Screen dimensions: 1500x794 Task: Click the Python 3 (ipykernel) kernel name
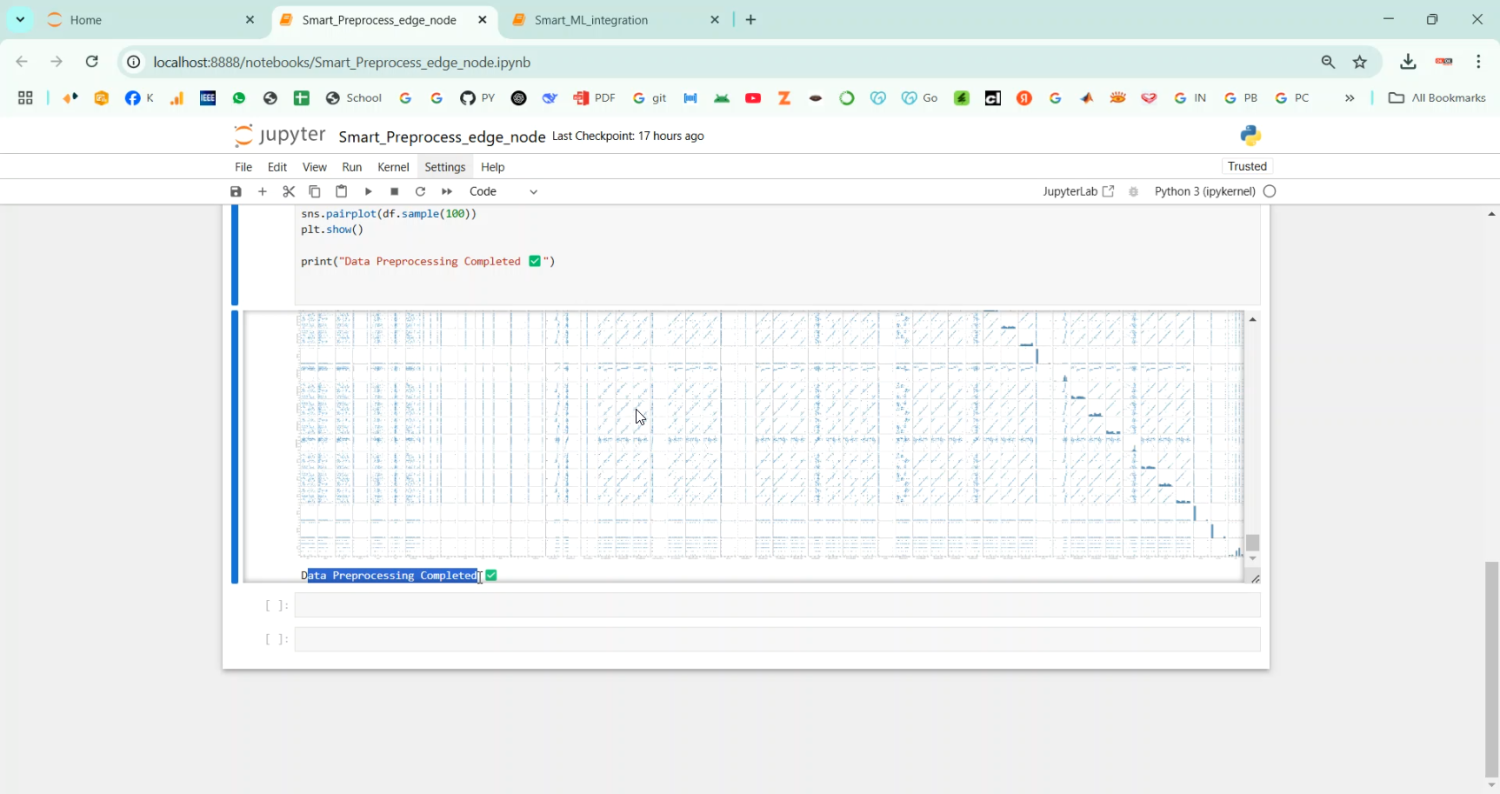(x=1204, y=191)
